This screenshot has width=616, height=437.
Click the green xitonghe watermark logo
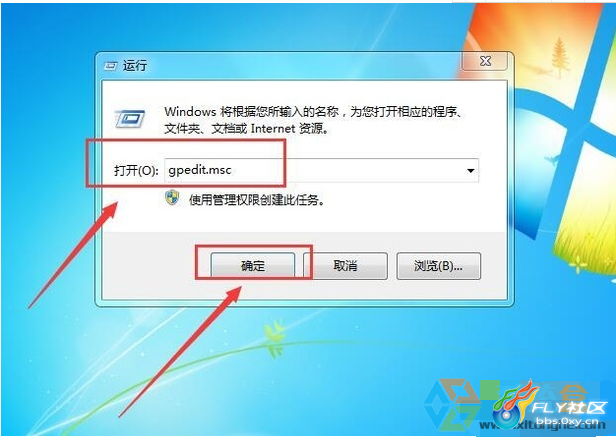[x=453, y=404]
